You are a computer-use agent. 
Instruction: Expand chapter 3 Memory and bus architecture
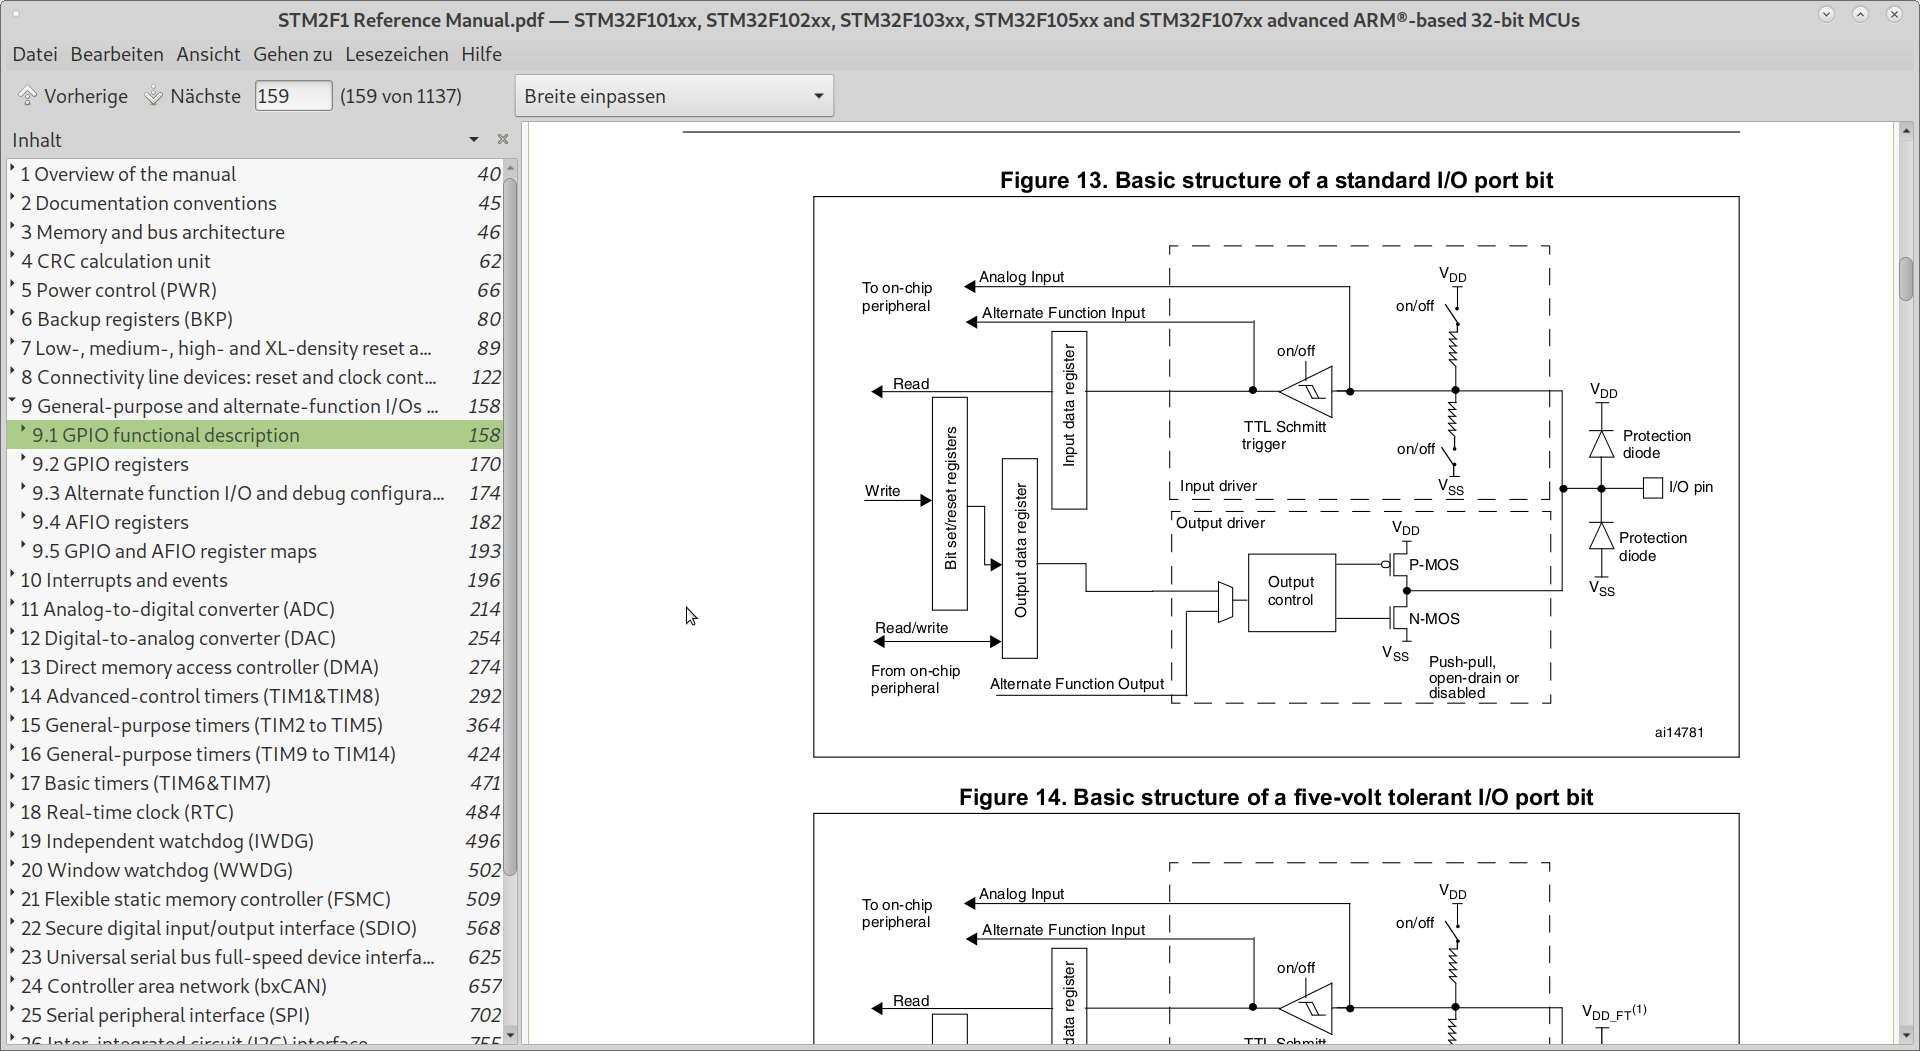13,228
